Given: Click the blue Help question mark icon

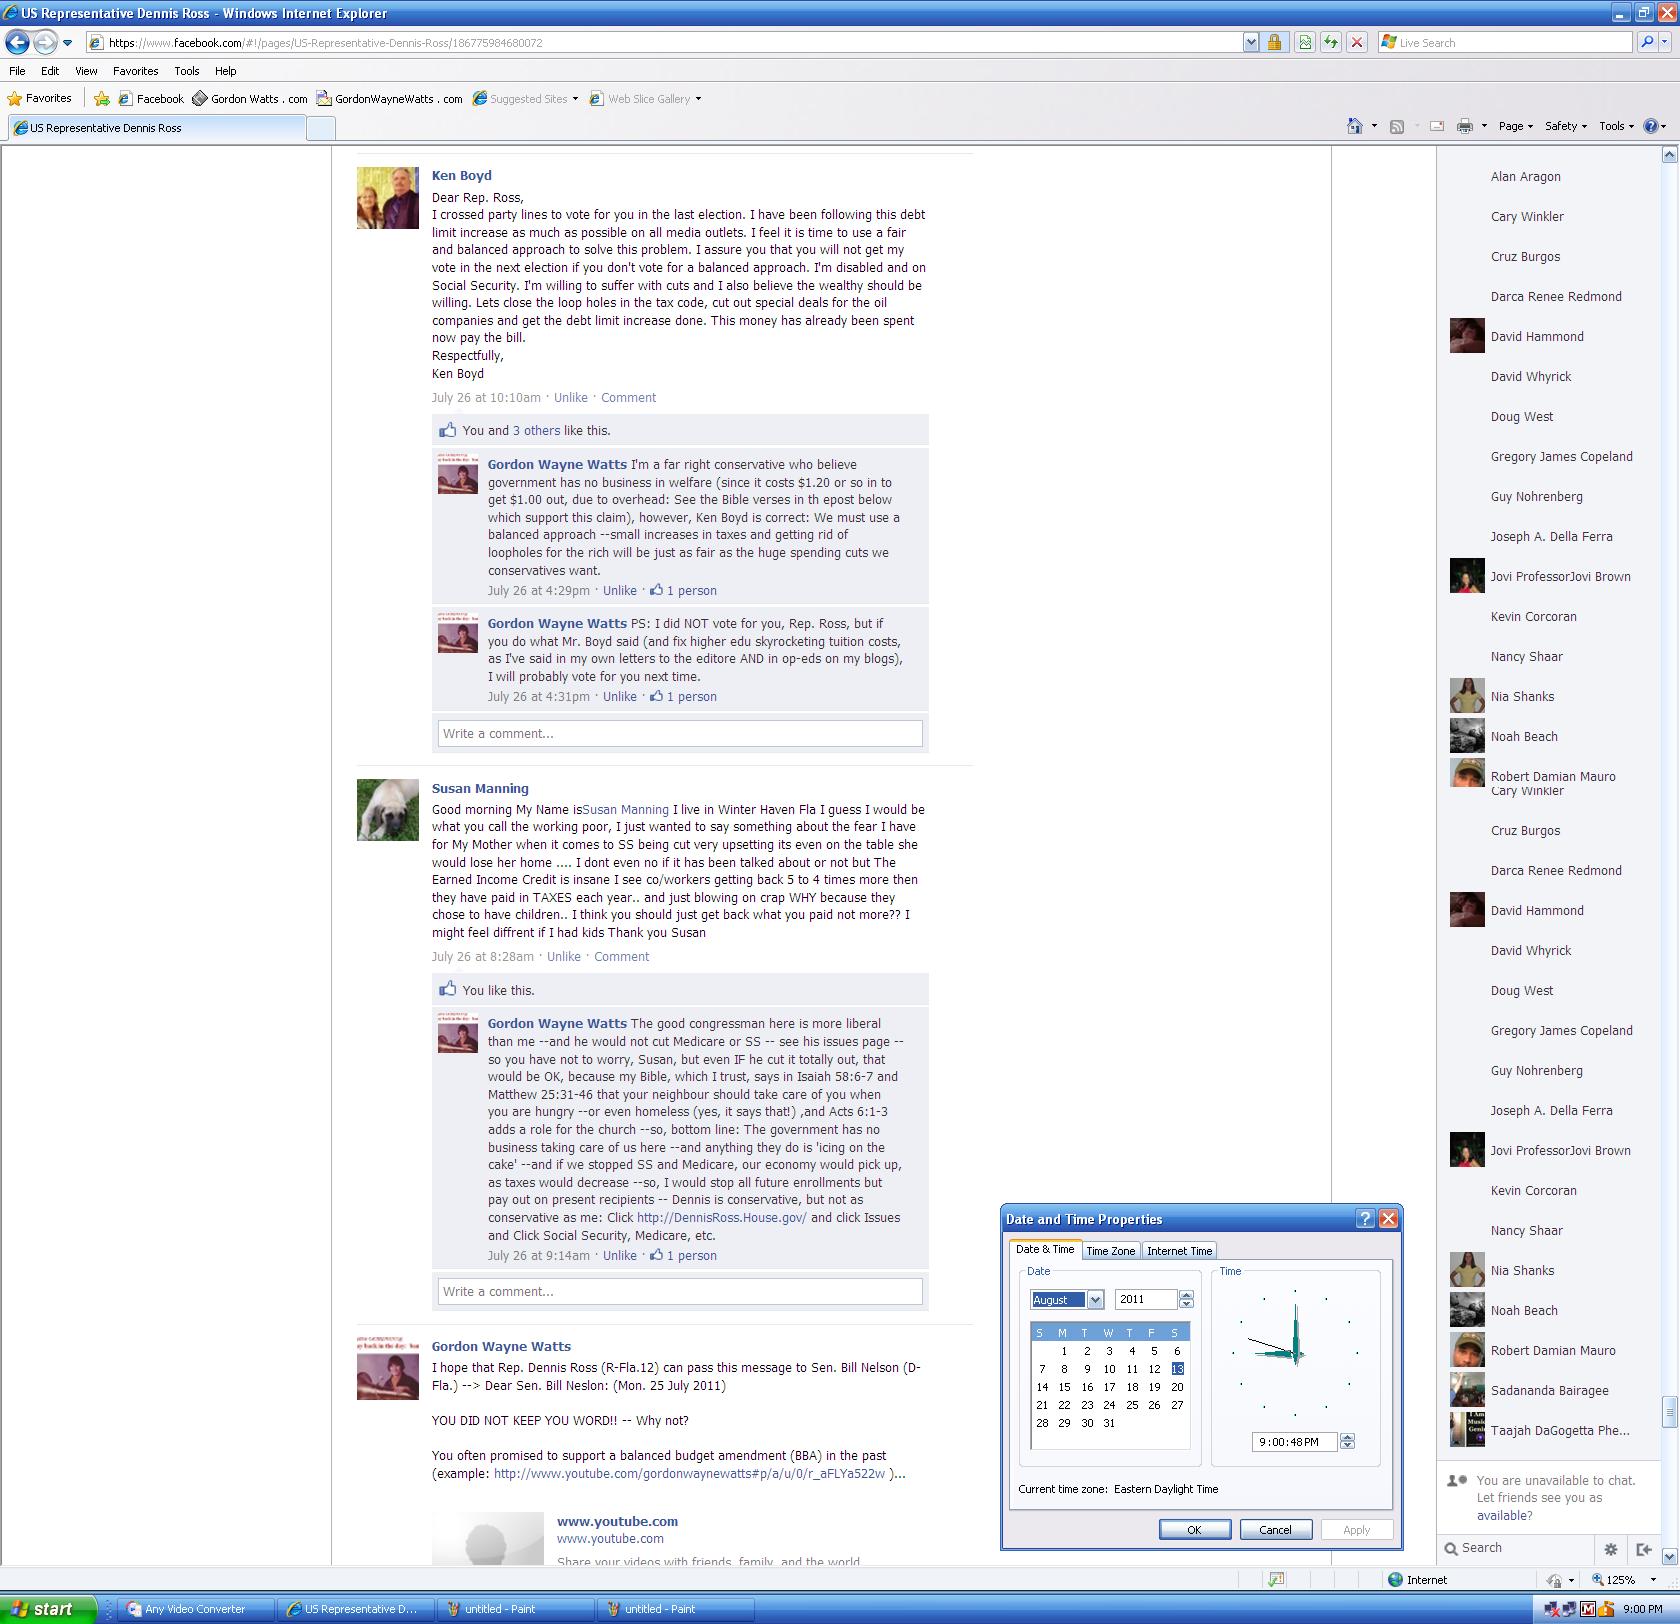Looking at the screenshot, I should point(1650,126).
